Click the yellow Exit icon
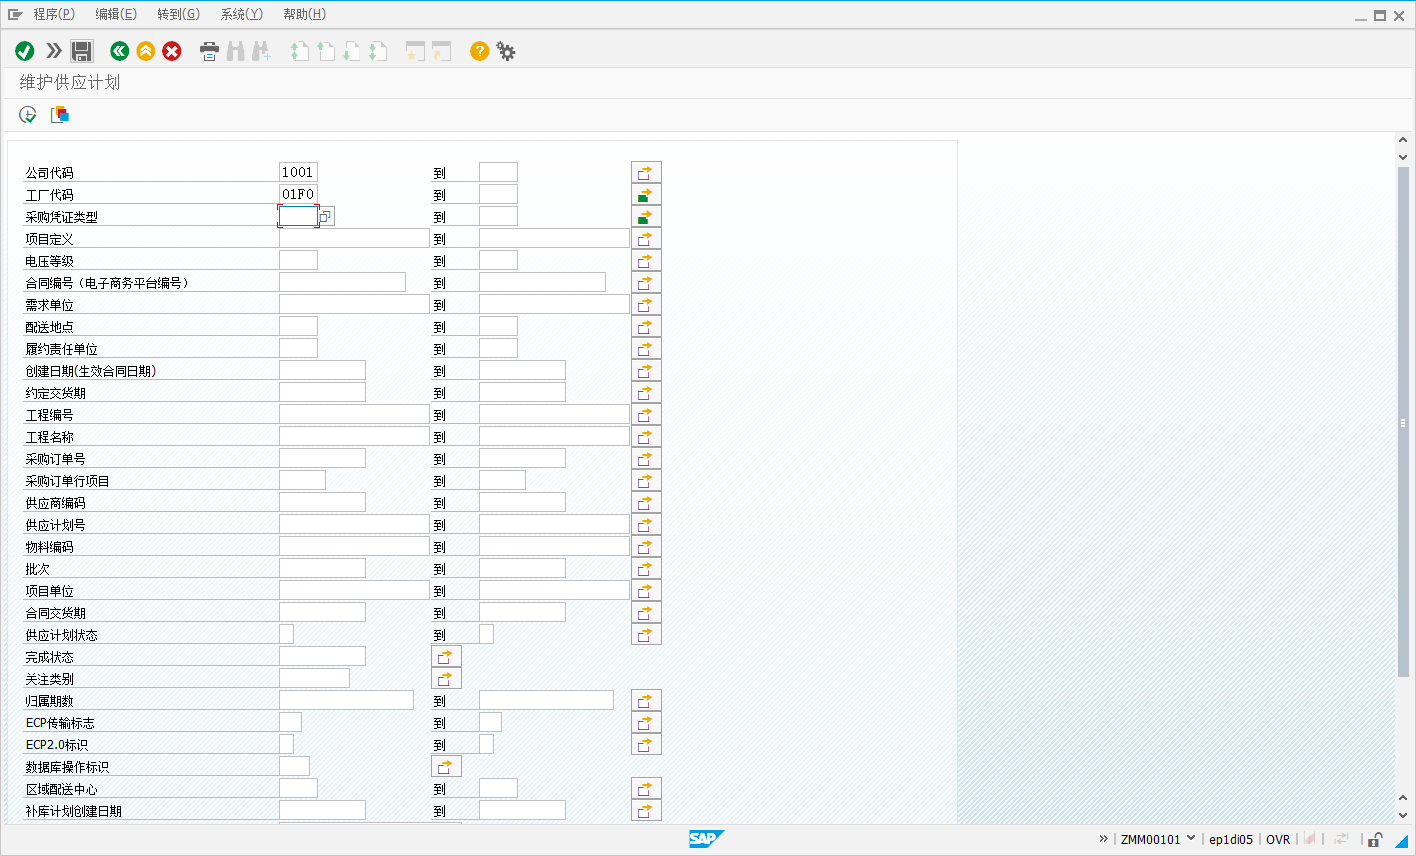1416x856 pixels. click(146, 51)
